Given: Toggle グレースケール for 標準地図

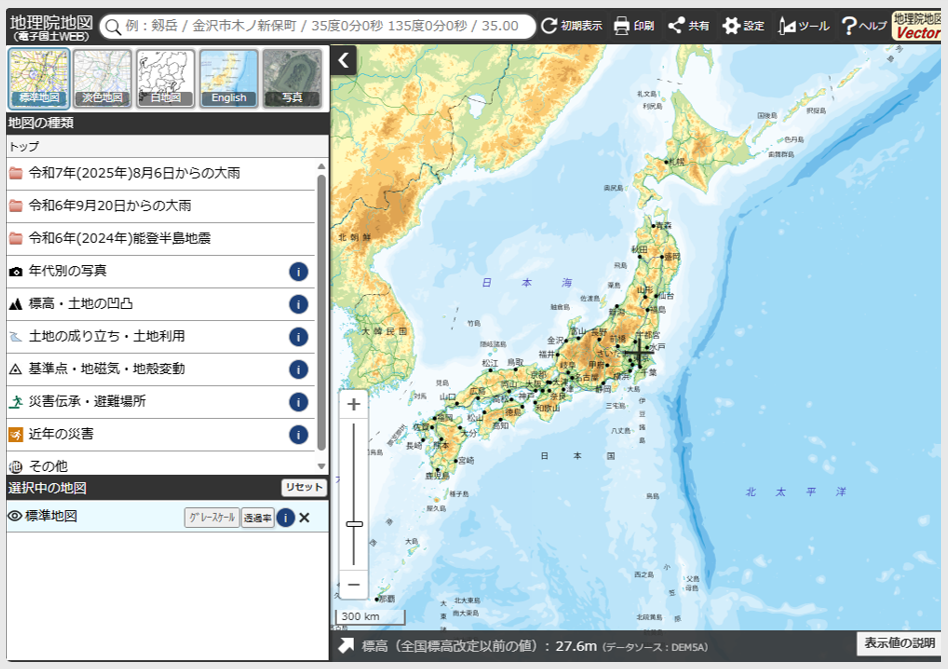Looking at the screenshot, I should click(x=212, y=517).
